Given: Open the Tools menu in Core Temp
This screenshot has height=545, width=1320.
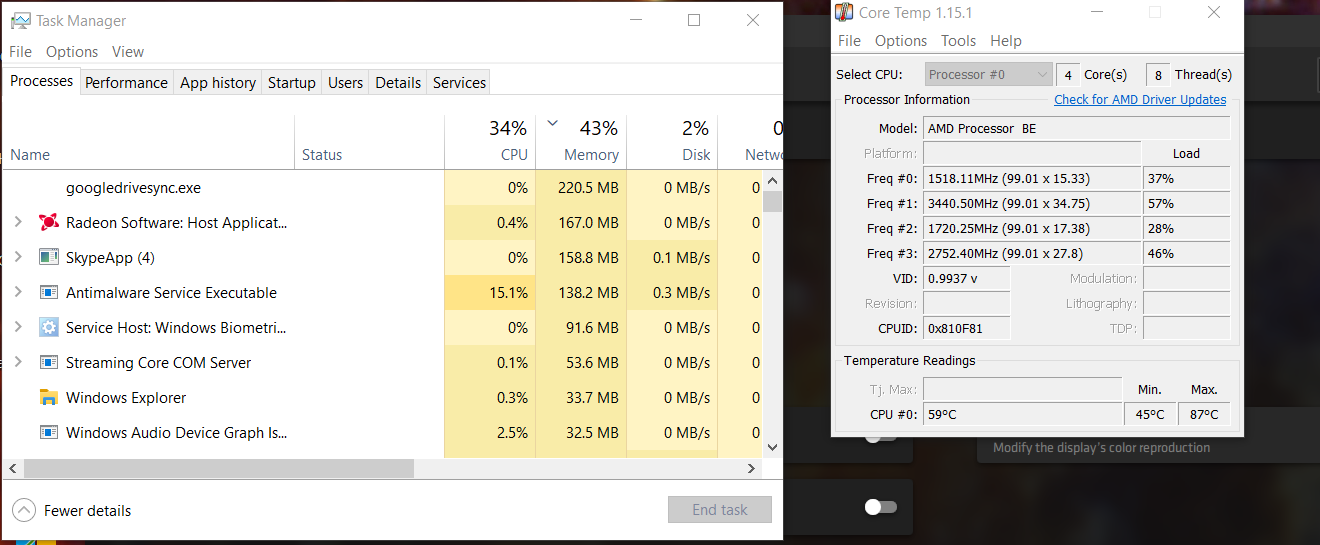Looking at the screenshot, I should pos(958,41).
